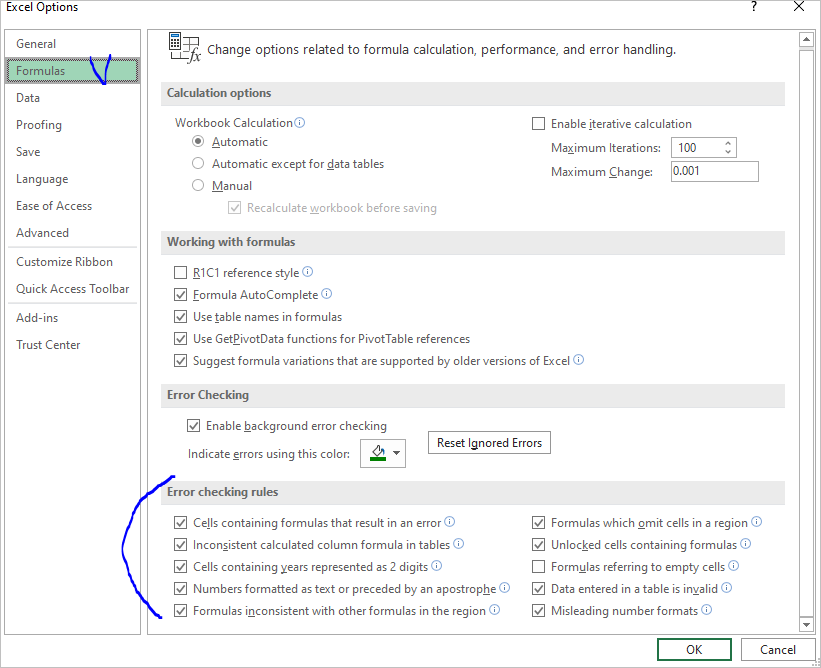Enable iterative calculation checkbox
This screenshot has height=668, width=821.
[538, 124]
